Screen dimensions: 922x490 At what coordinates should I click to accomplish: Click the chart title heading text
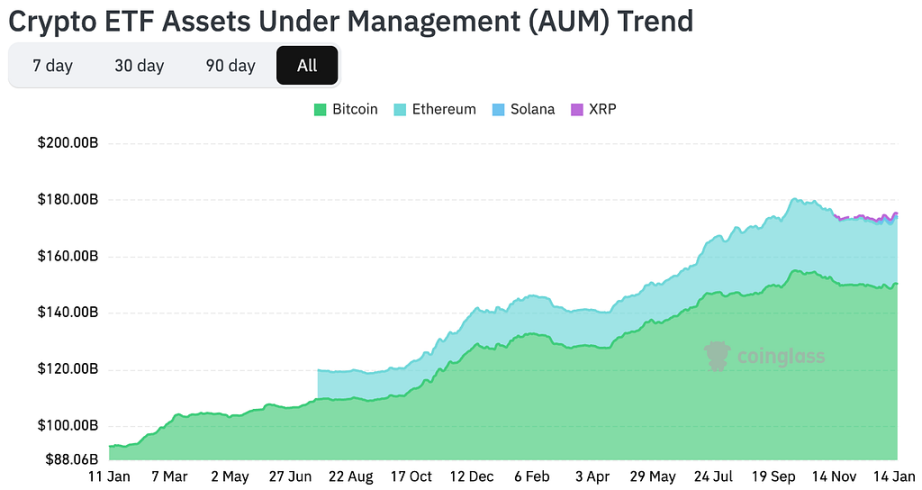tap(351, 20)
